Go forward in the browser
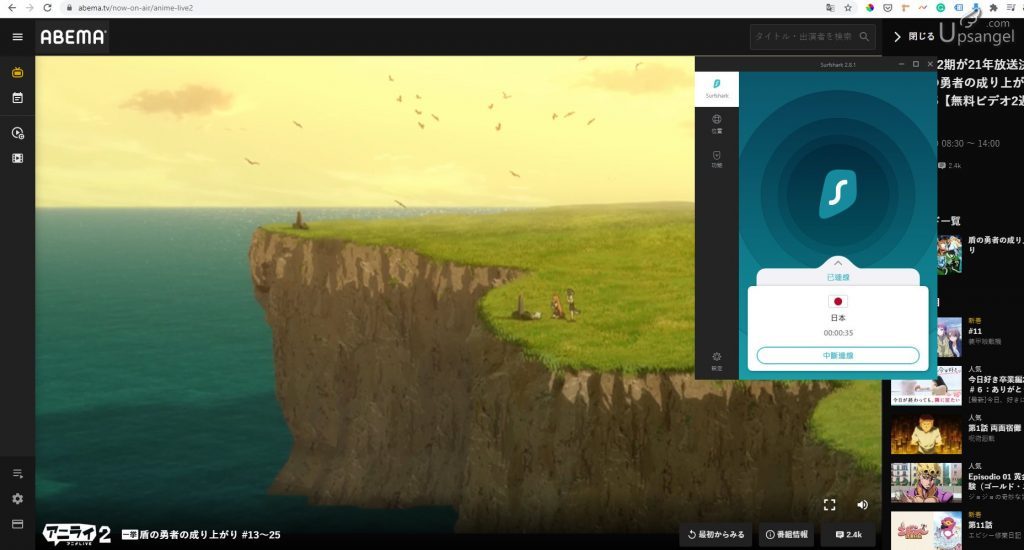The width and height of the screenshot is (1024, 550). [29, 8]
